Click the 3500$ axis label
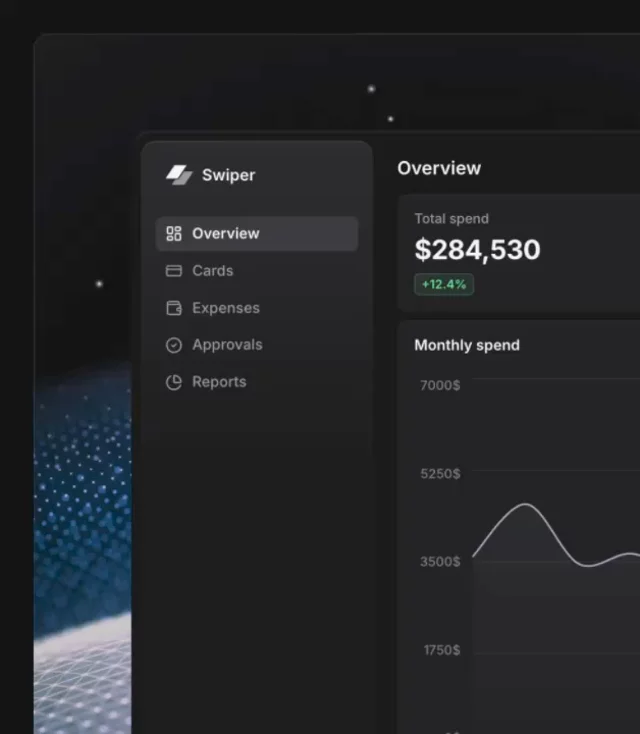 click(440, 562)
